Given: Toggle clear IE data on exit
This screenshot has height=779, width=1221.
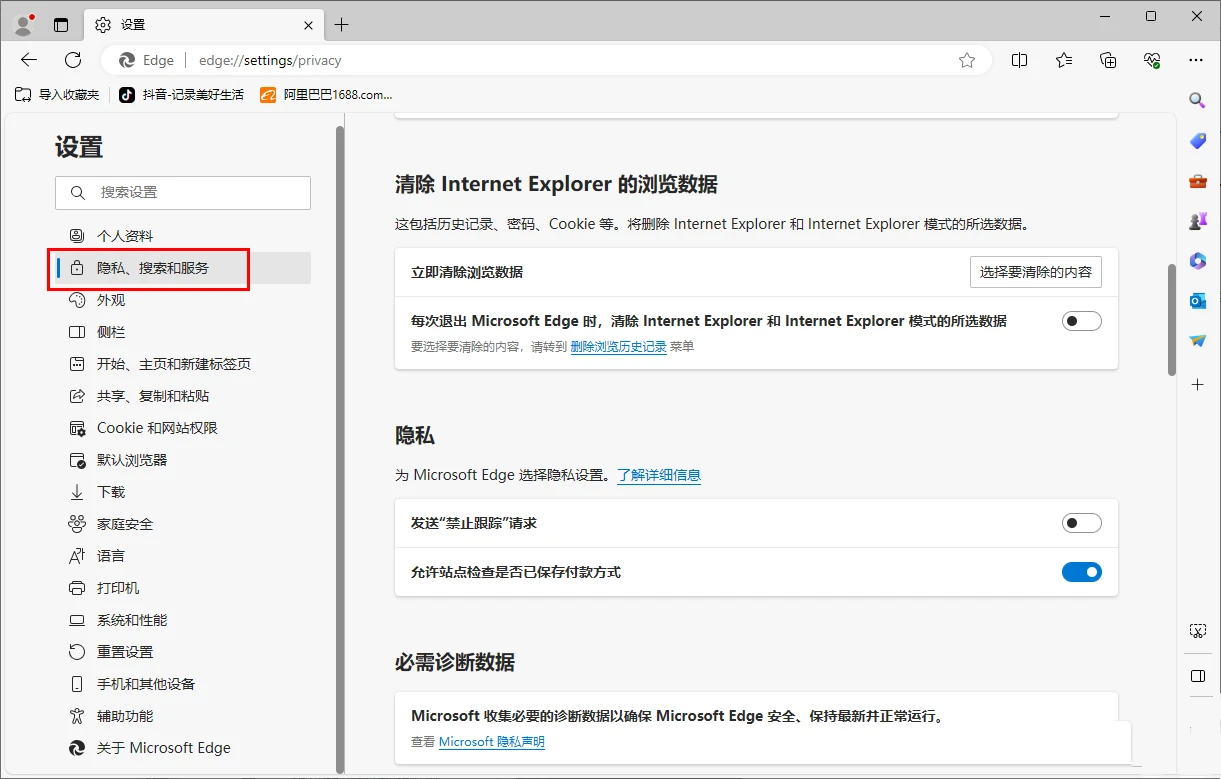Looking at the screenshot, I should click(1081, 321).
